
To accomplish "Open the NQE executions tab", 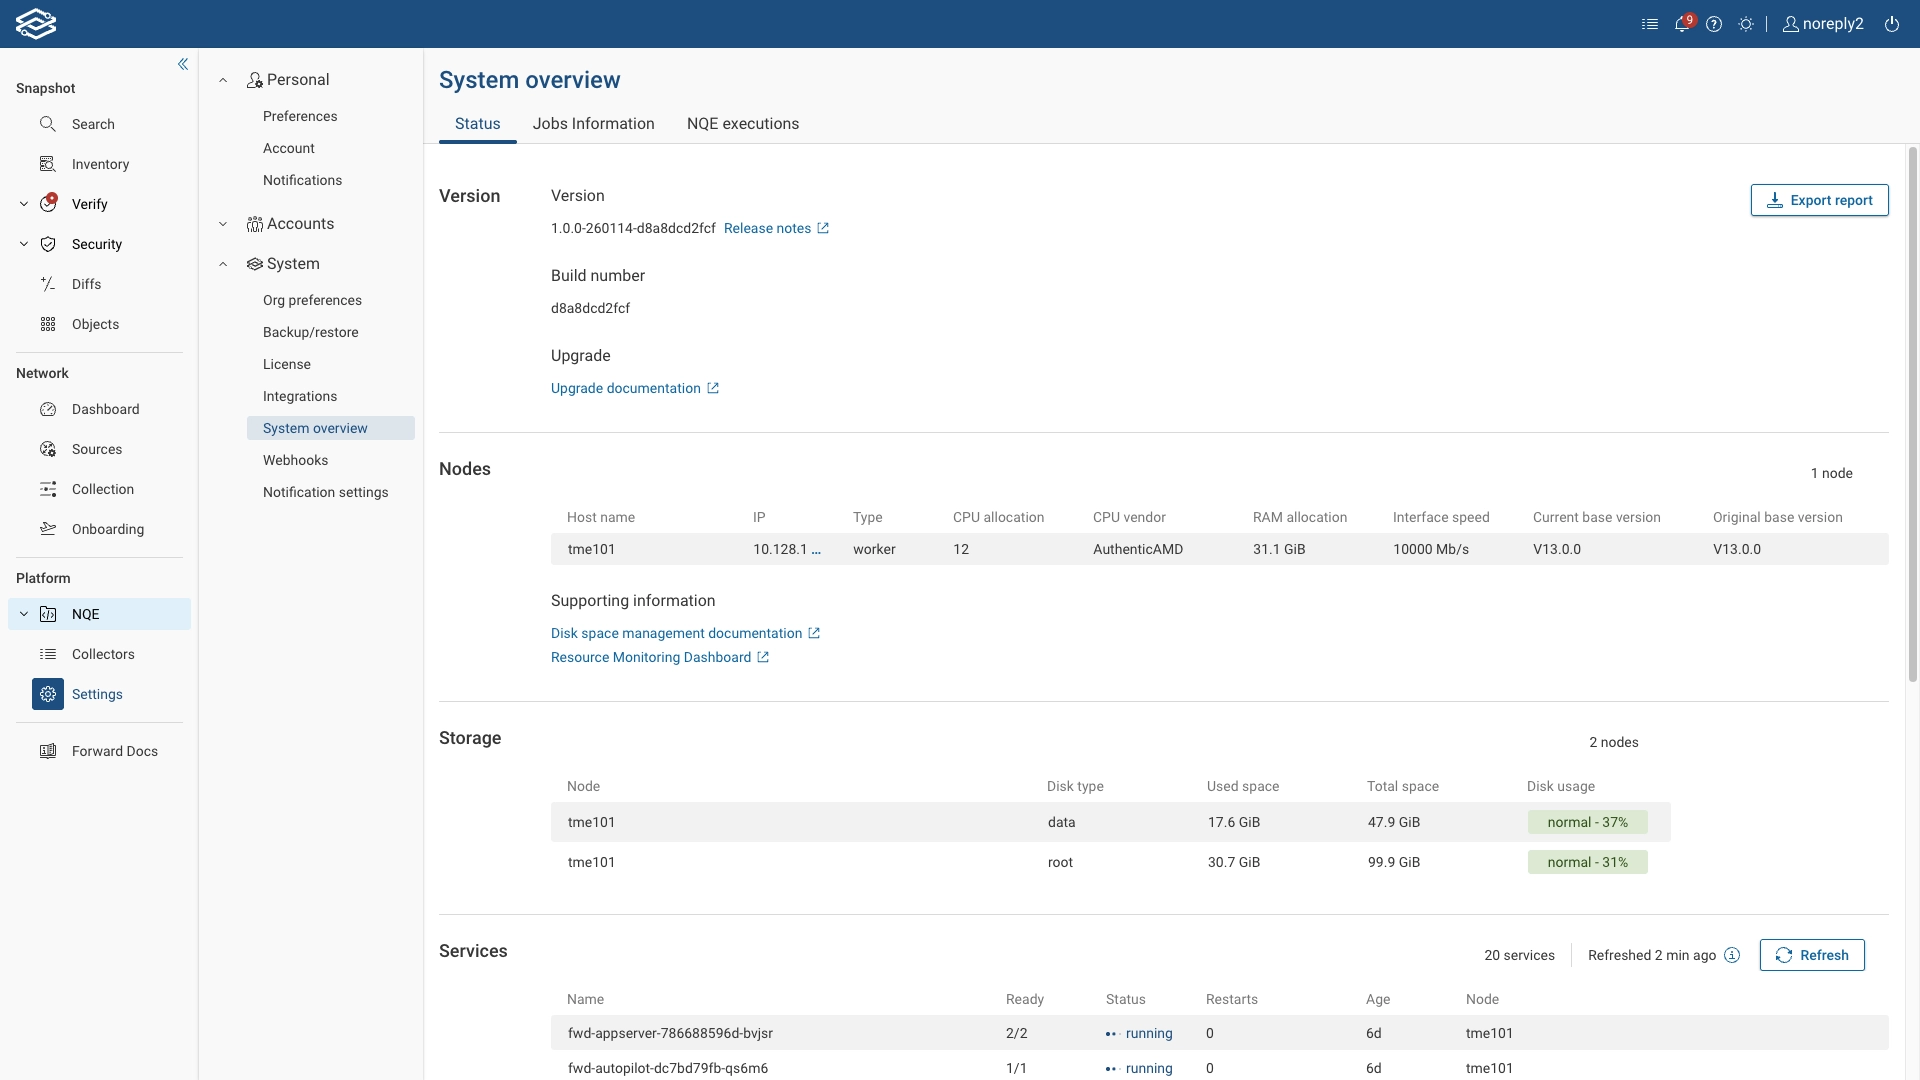I will tap(743, 123).
